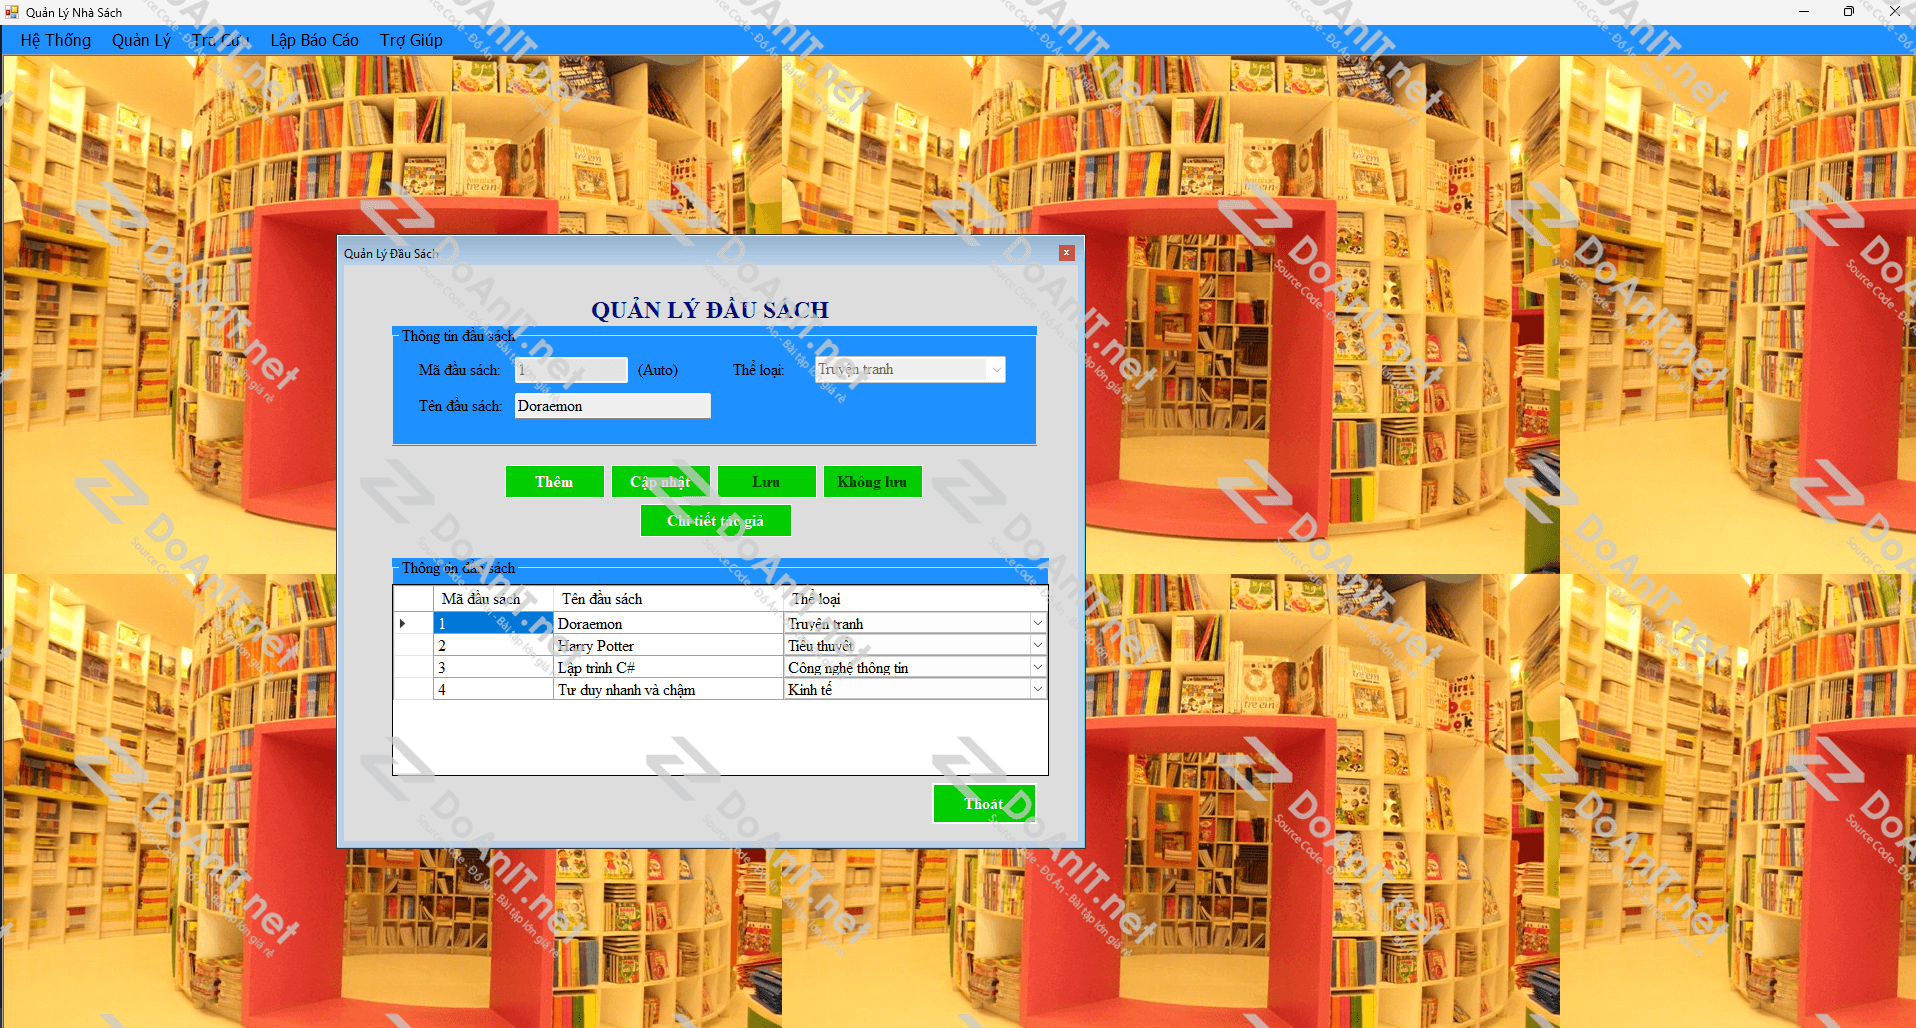This screenshot has width=1916, height=1028.
Task: Select cell Tư duy nhanh và chậm
Action: 668,690
